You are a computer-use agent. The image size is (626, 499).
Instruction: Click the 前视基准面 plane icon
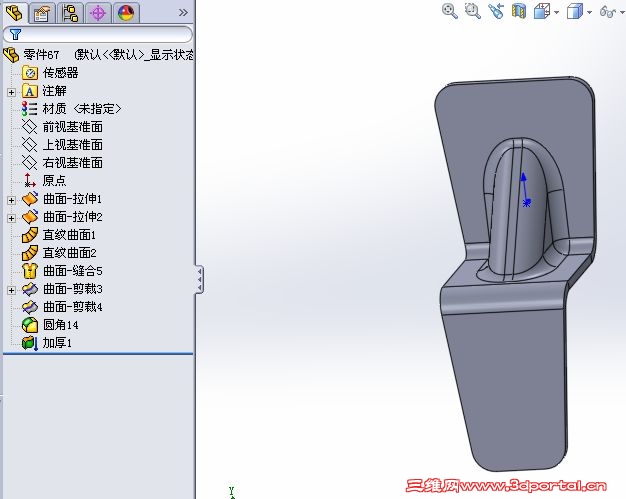click(x=30, y=127)
